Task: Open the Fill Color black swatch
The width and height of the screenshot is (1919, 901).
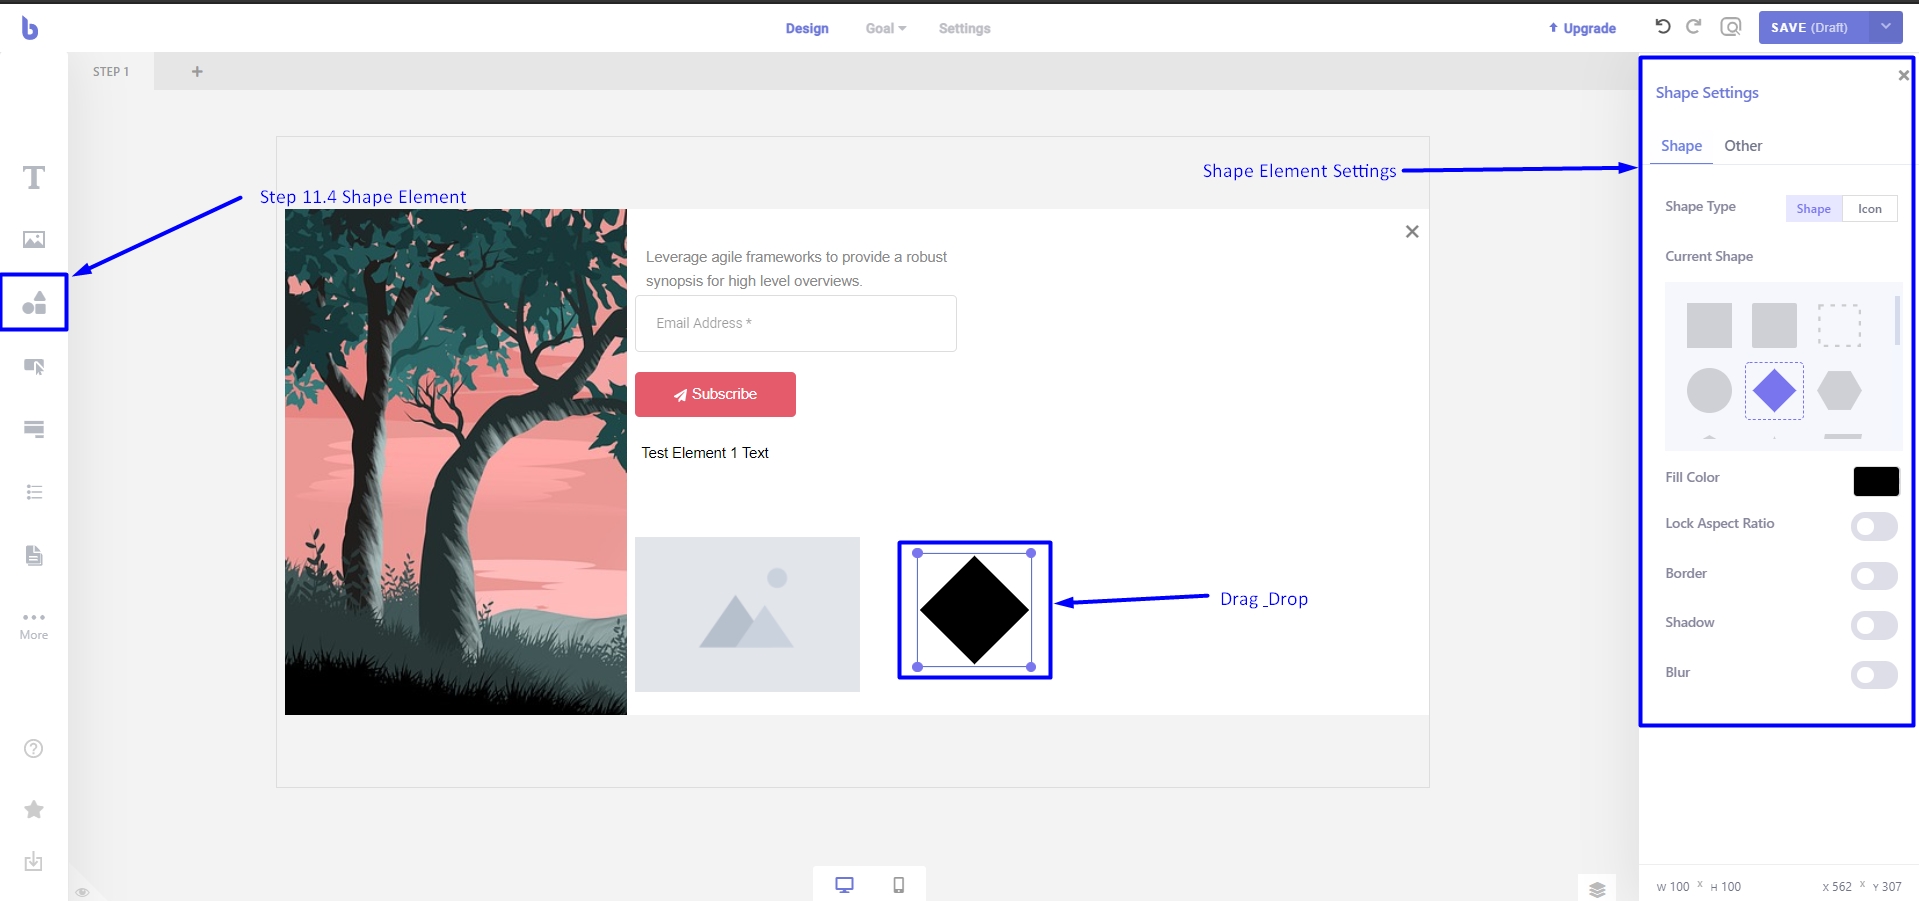Action: (1876, 481)
